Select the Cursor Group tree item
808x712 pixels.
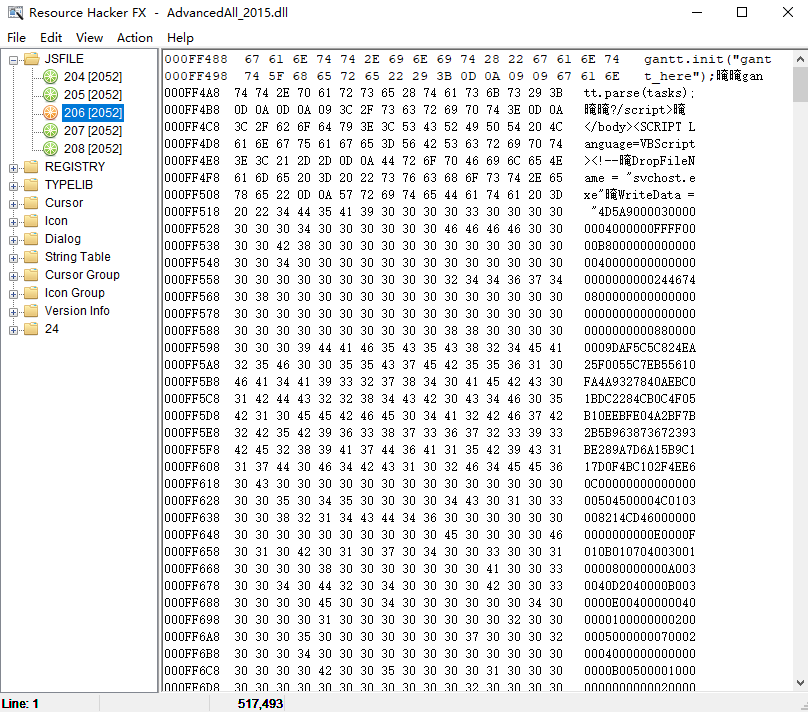pyautogui.click(x=82, y=275)
